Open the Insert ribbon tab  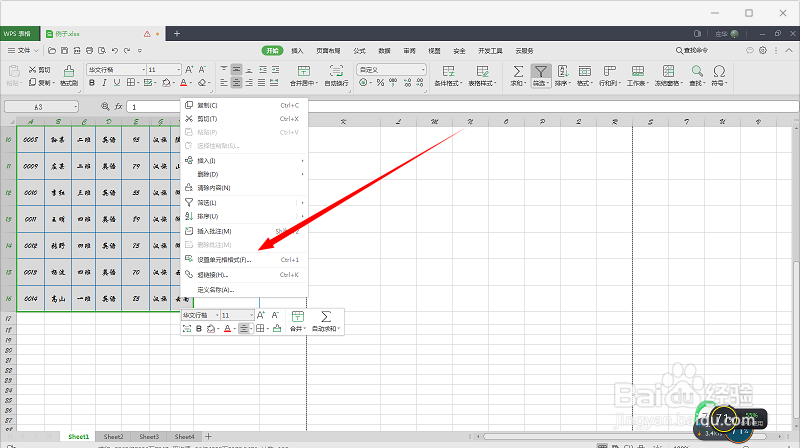297,51
